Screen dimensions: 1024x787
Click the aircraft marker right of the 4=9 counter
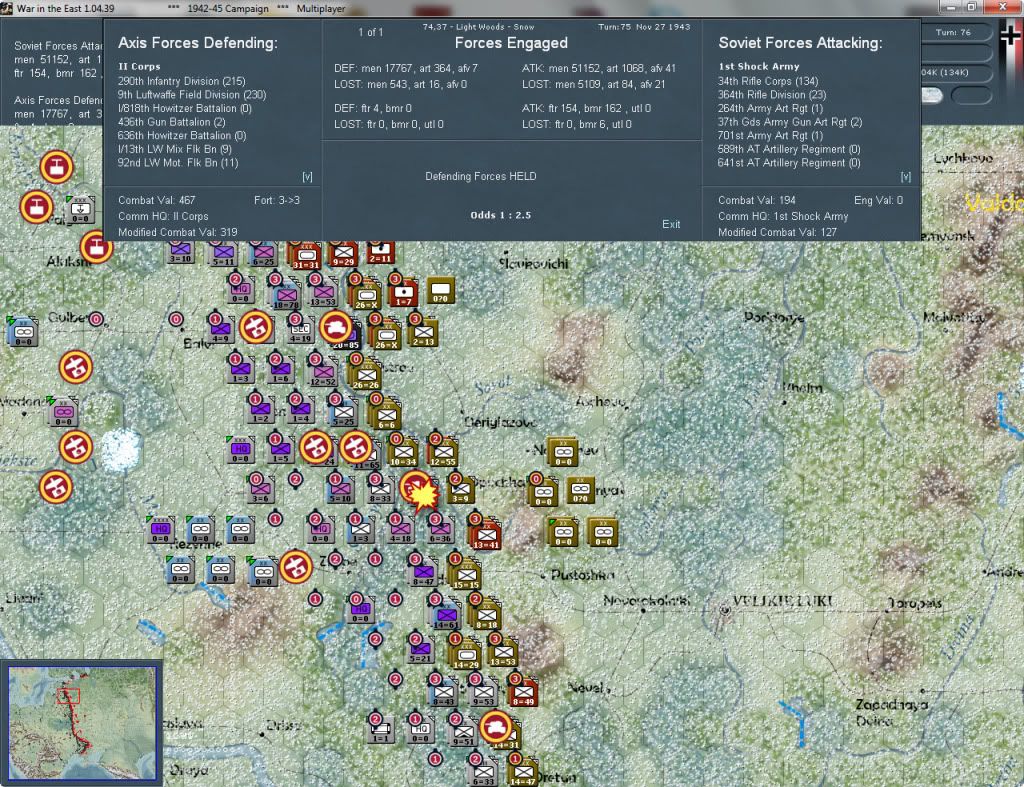pos(256,327)
